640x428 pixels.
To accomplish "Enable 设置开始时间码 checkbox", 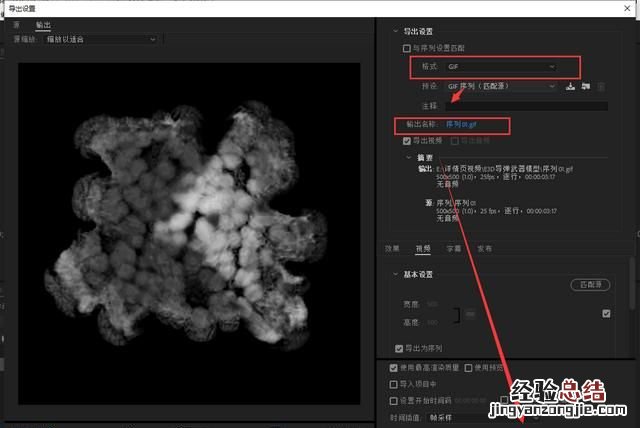I will coord(393,401).
